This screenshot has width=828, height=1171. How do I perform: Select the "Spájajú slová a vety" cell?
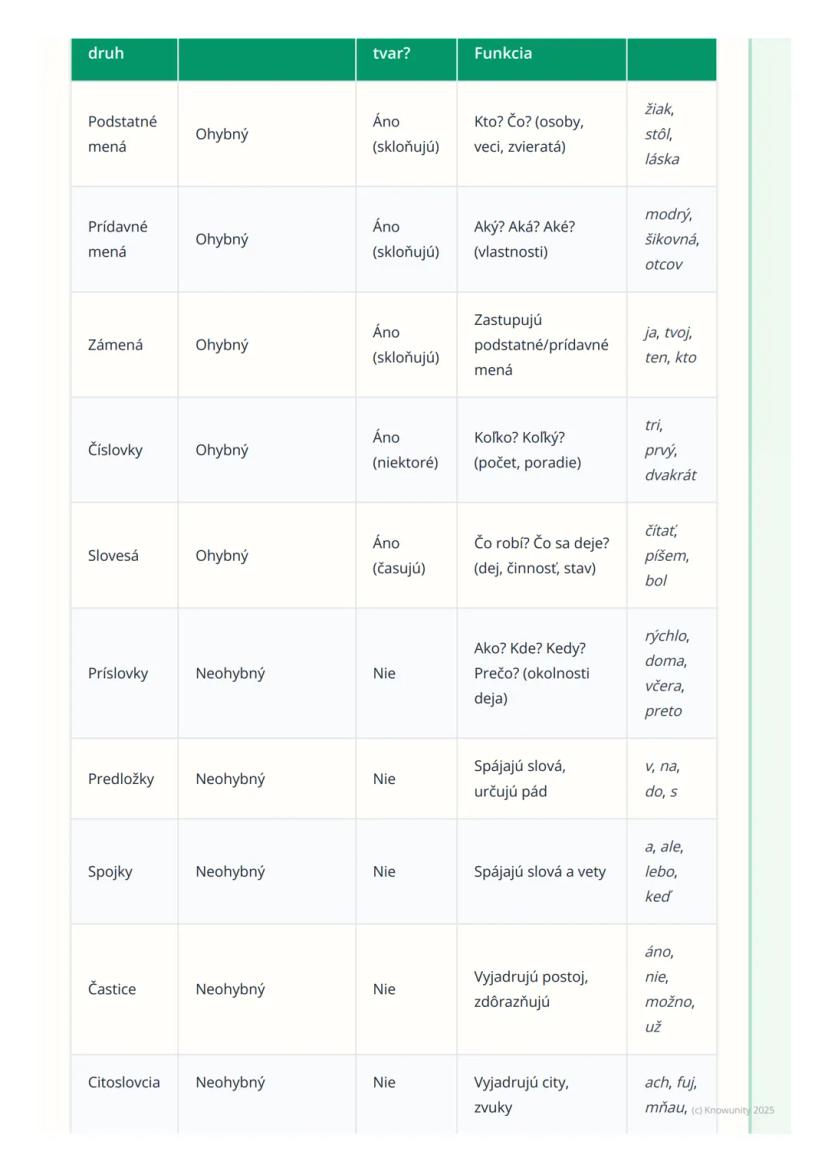[x=540, y=872]
